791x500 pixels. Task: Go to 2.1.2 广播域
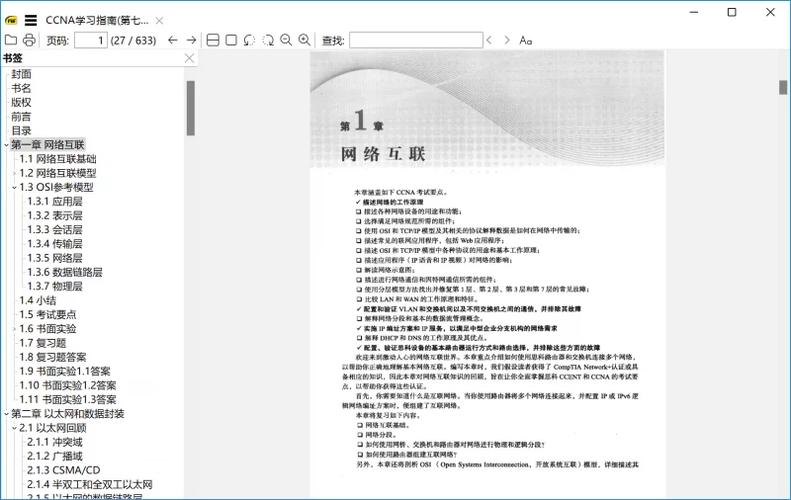tap(54, 456)
